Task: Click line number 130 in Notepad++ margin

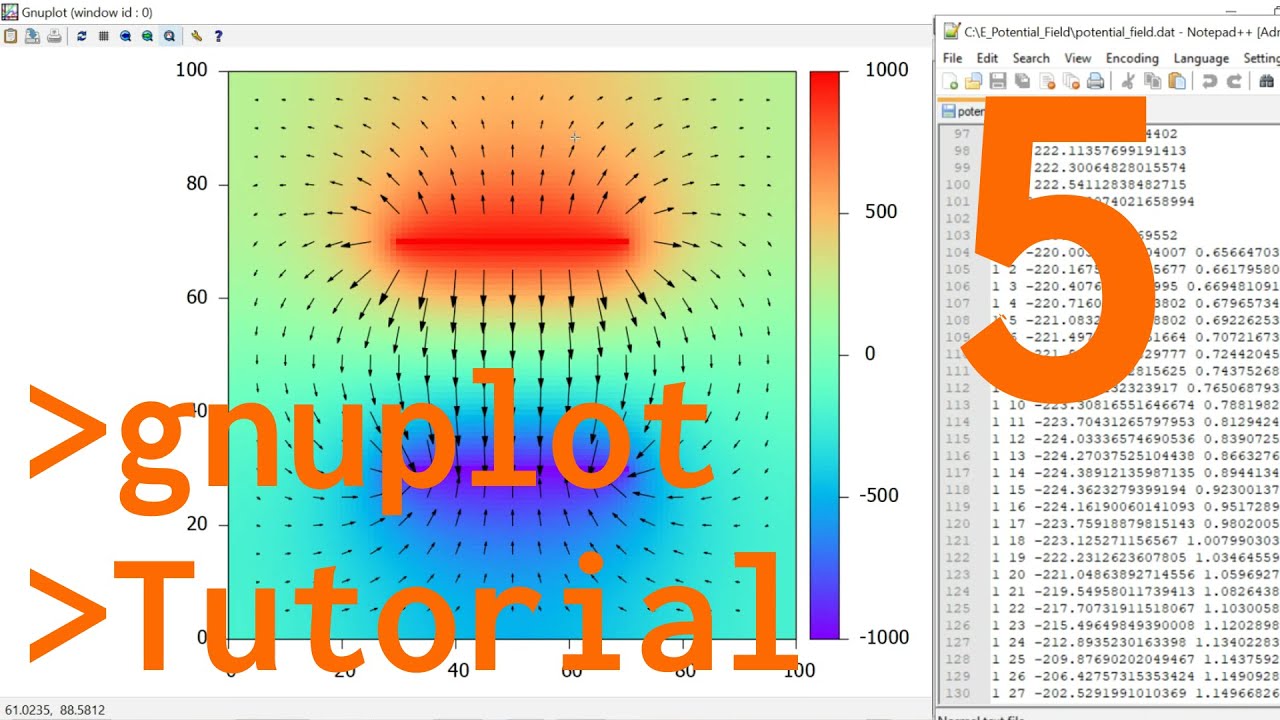Action: click(x=958, y=694)
